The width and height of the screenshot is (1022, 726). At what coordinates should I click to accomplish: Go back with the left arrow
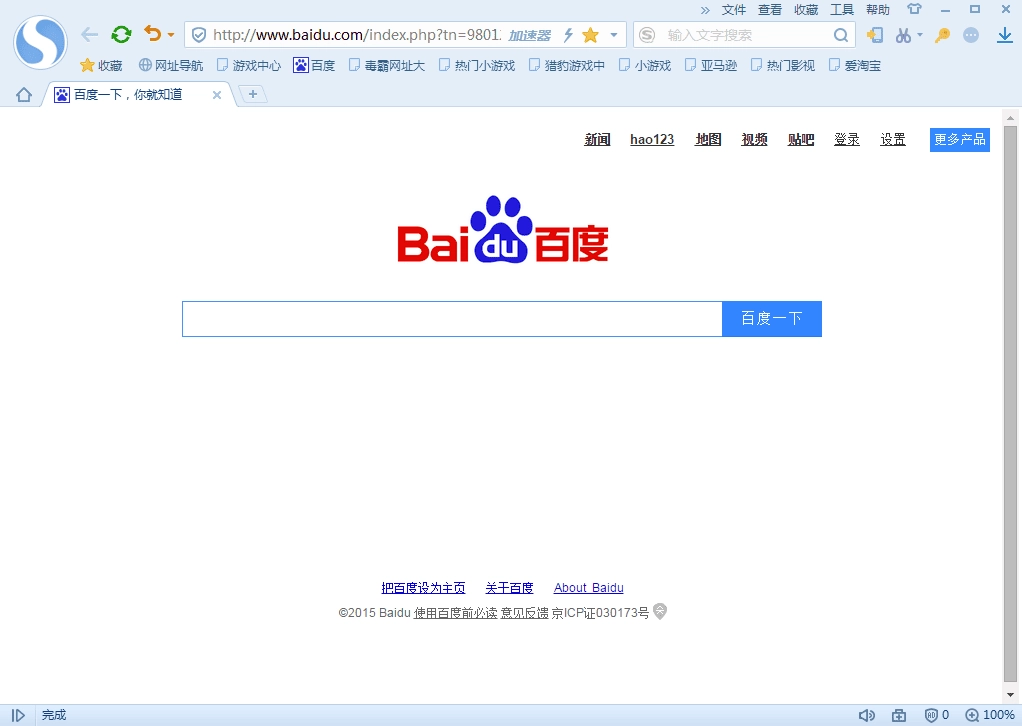(x=89, y=35)
